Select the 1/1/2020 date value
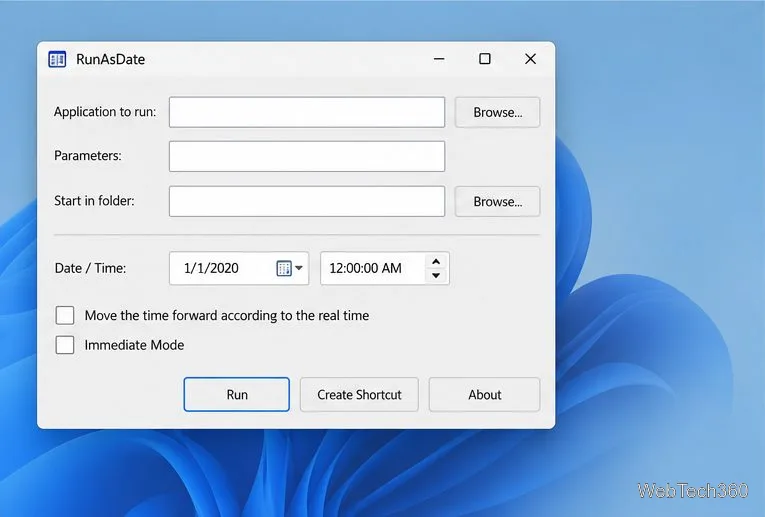 211,268
